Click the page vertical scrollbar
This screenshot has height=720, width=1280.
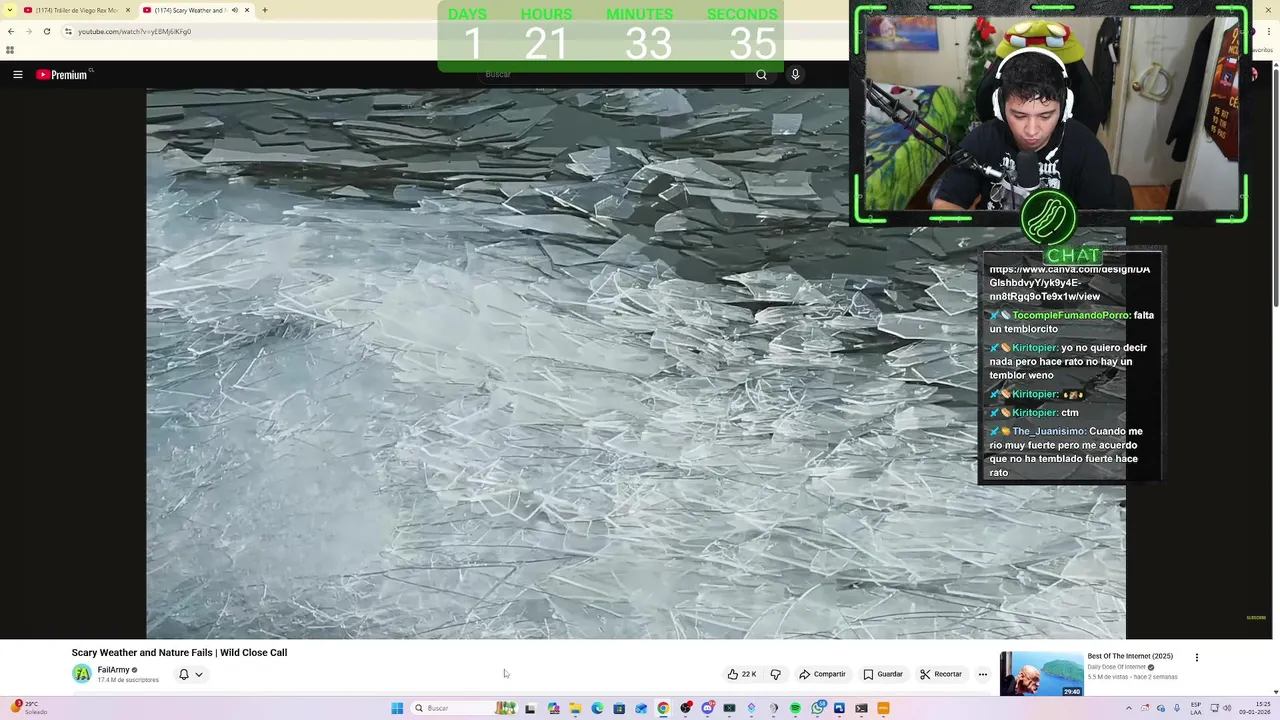(1275, 185)
